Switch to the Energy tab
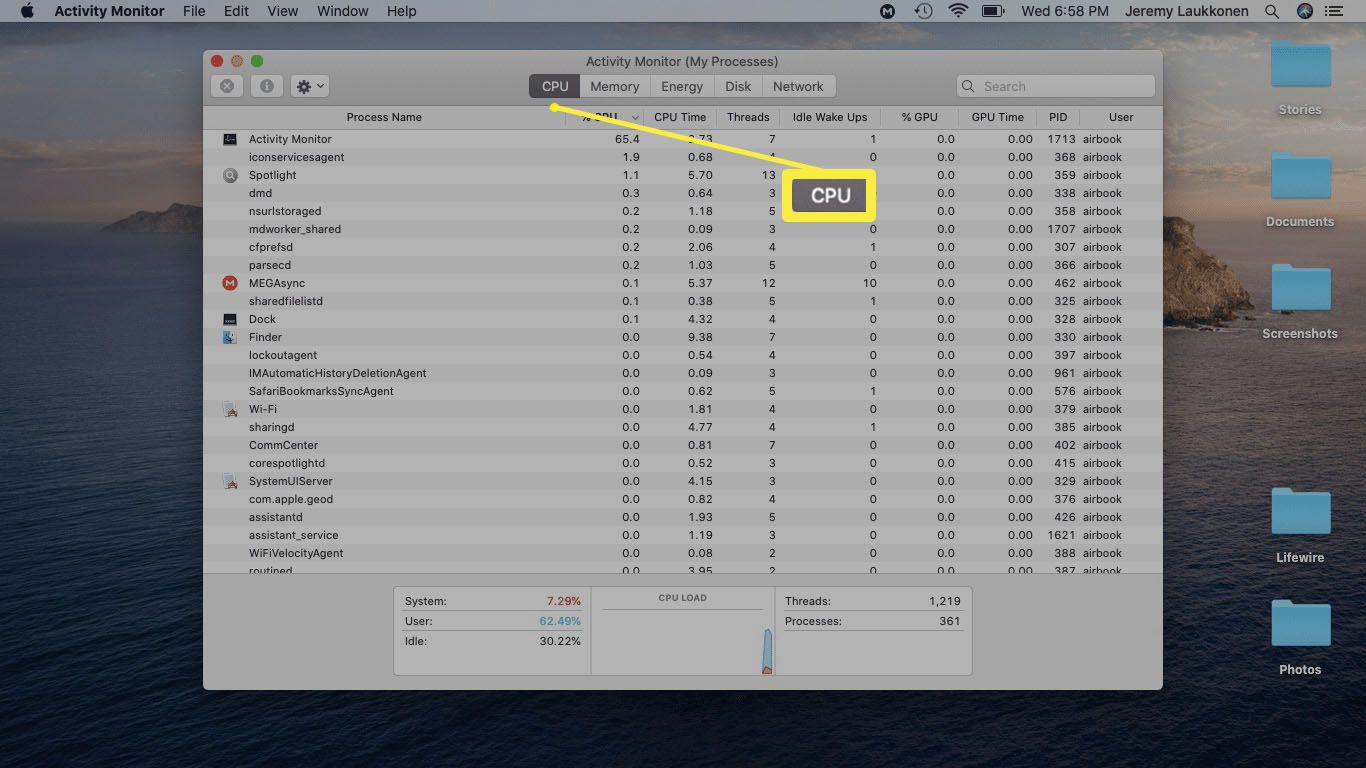 (x=682, y=86)
